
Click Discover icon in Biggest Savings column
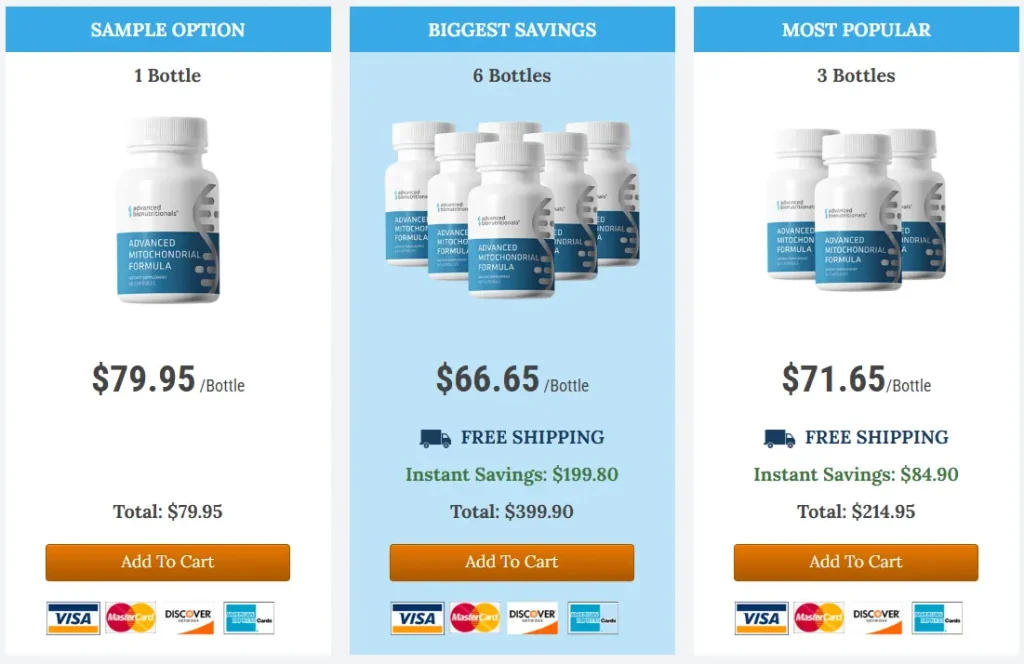532,618
